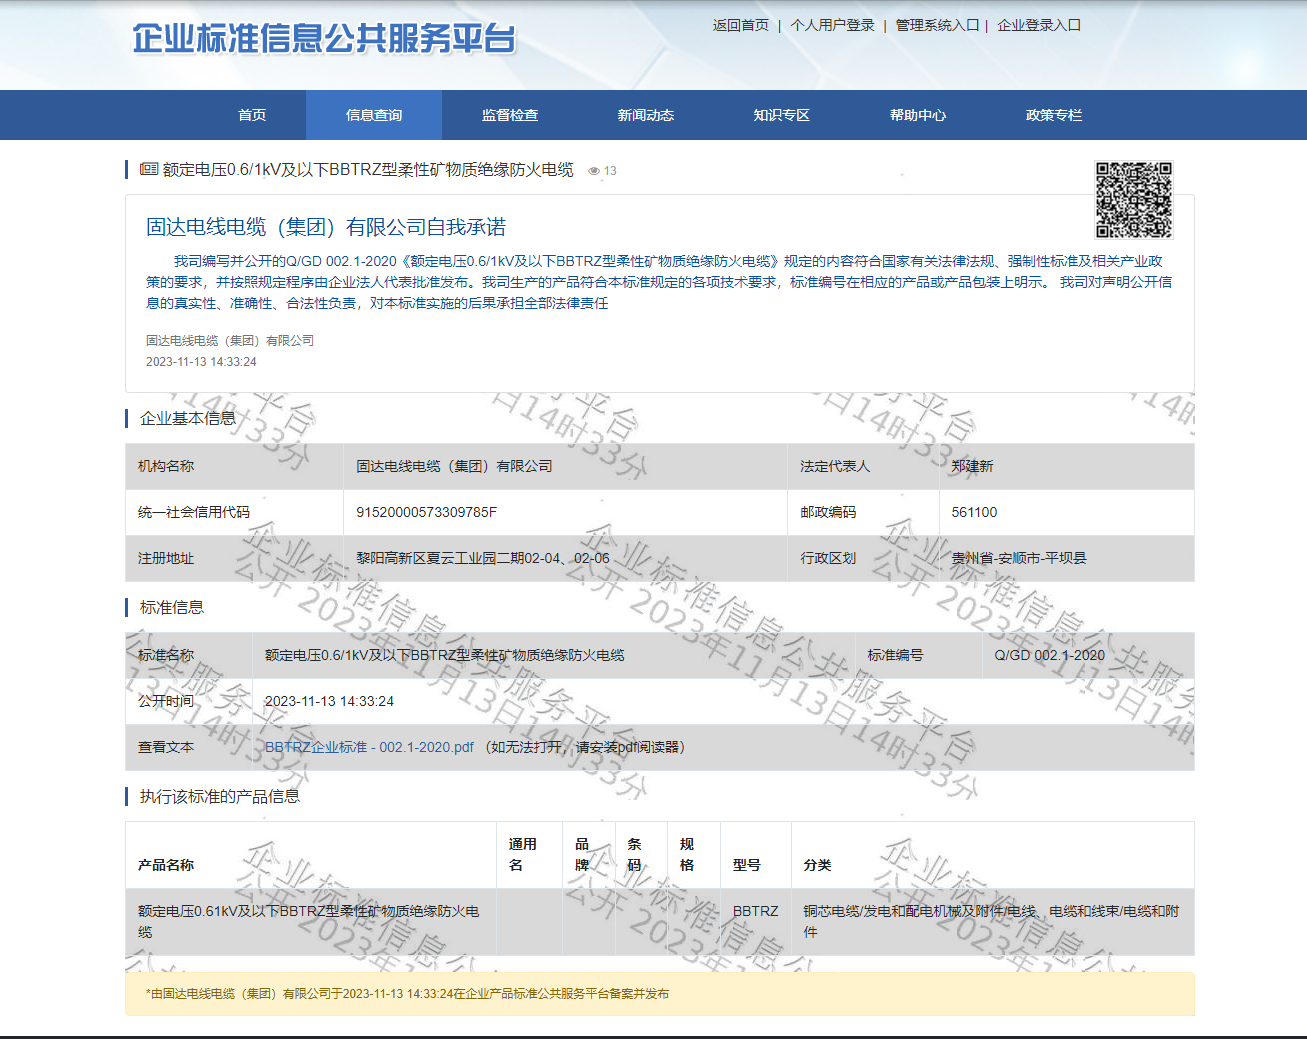This screenshot has height=1039, width=1307.
Task: Open the 首页 navigation tab
Action: click(252, 115)
